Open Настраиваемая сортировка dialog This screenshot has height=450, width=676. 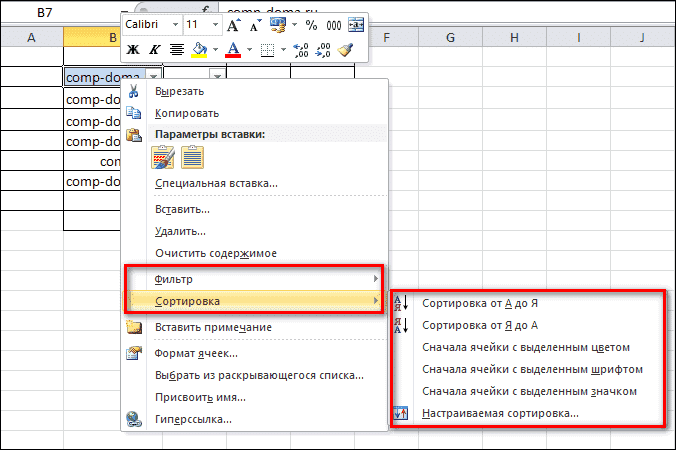500,412
